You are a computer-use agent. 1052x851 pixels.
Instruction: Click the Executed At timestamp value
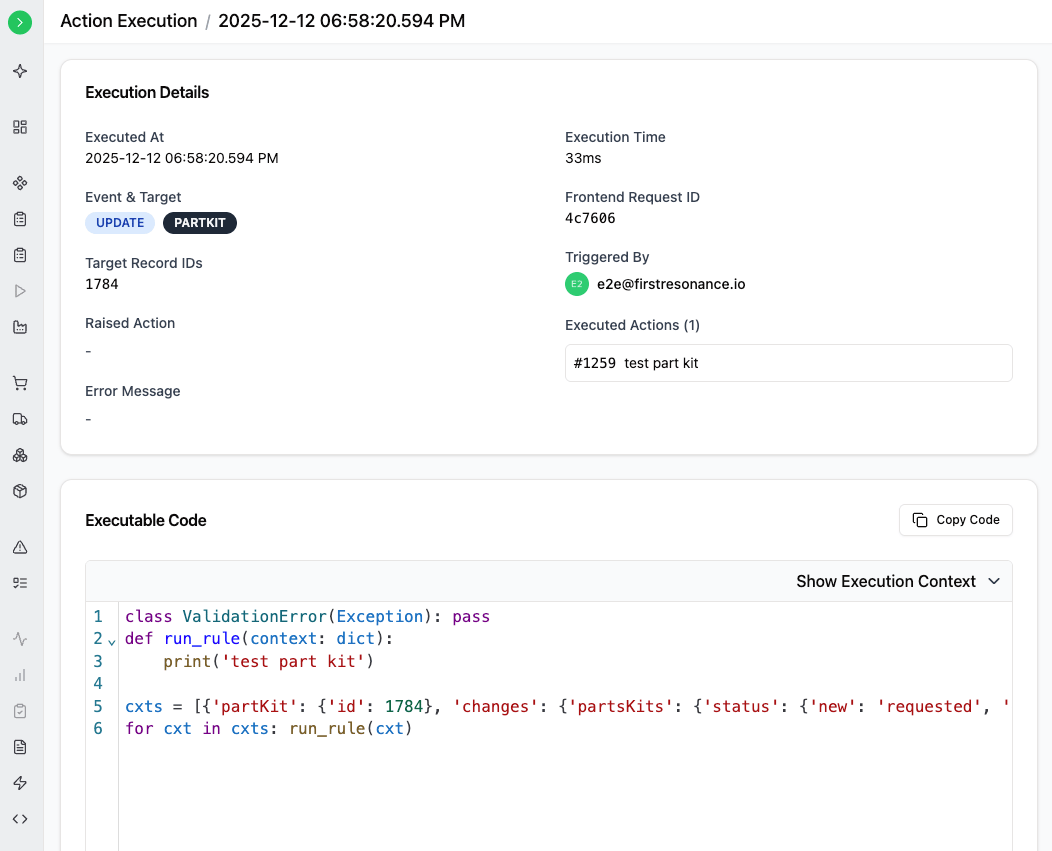(x=182, y=158)
